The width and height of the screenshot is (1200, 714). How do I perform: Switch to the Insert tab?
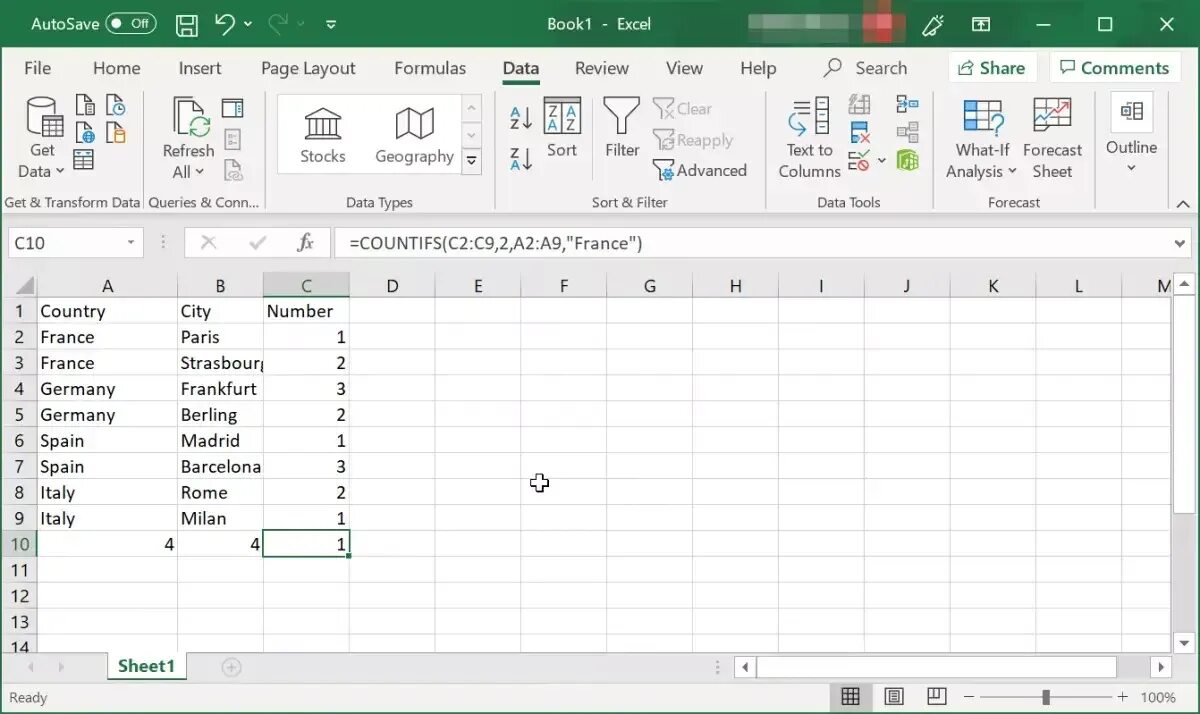point(200,68)
